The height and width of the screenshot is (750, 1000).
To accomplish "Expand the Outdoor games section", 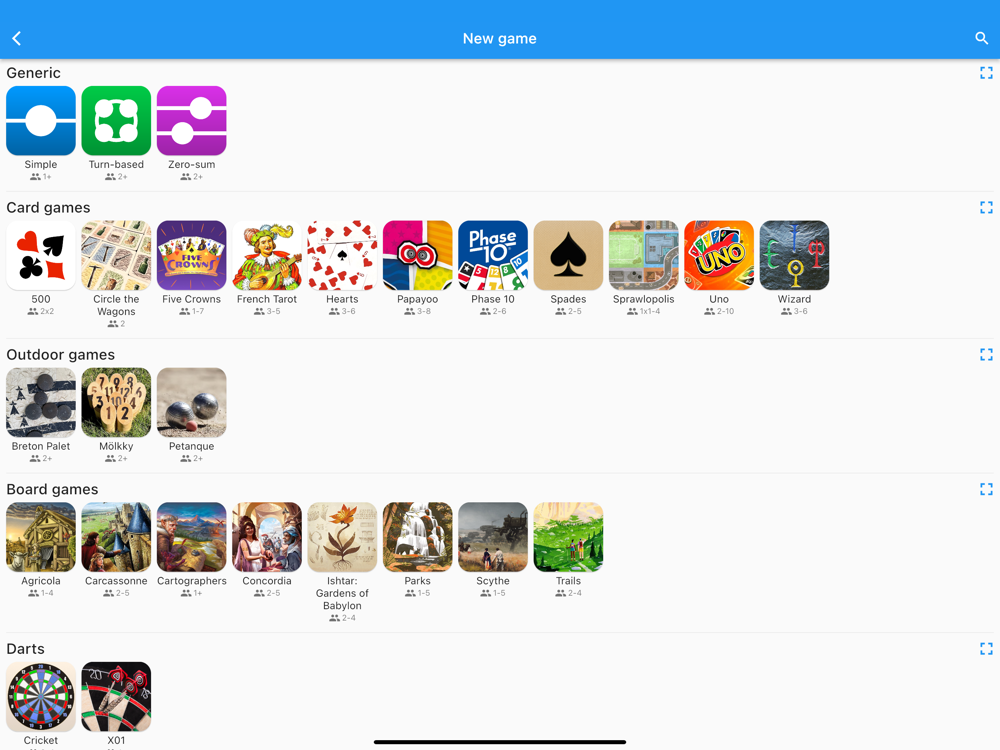I will (986, 355).
